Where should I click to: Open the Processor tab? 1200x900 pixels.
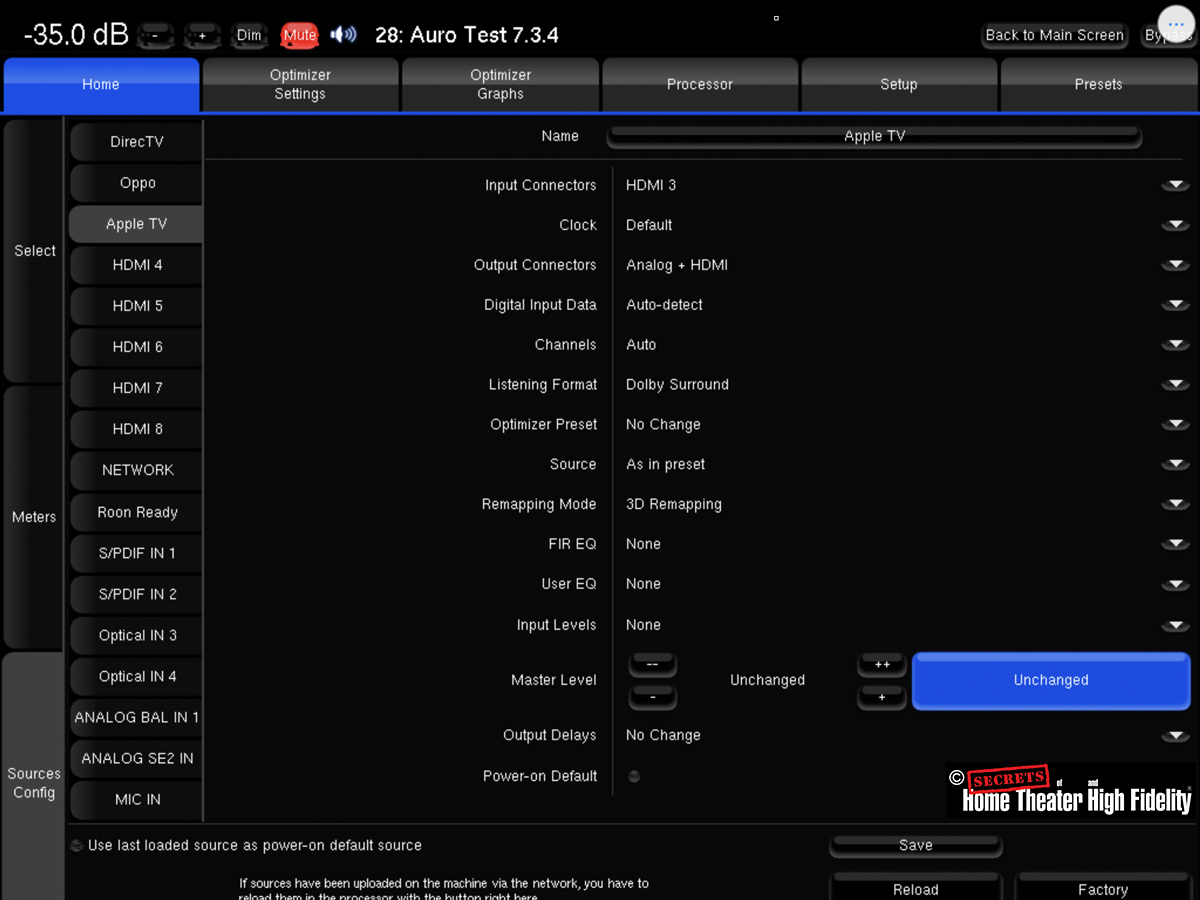pos(700,85)
